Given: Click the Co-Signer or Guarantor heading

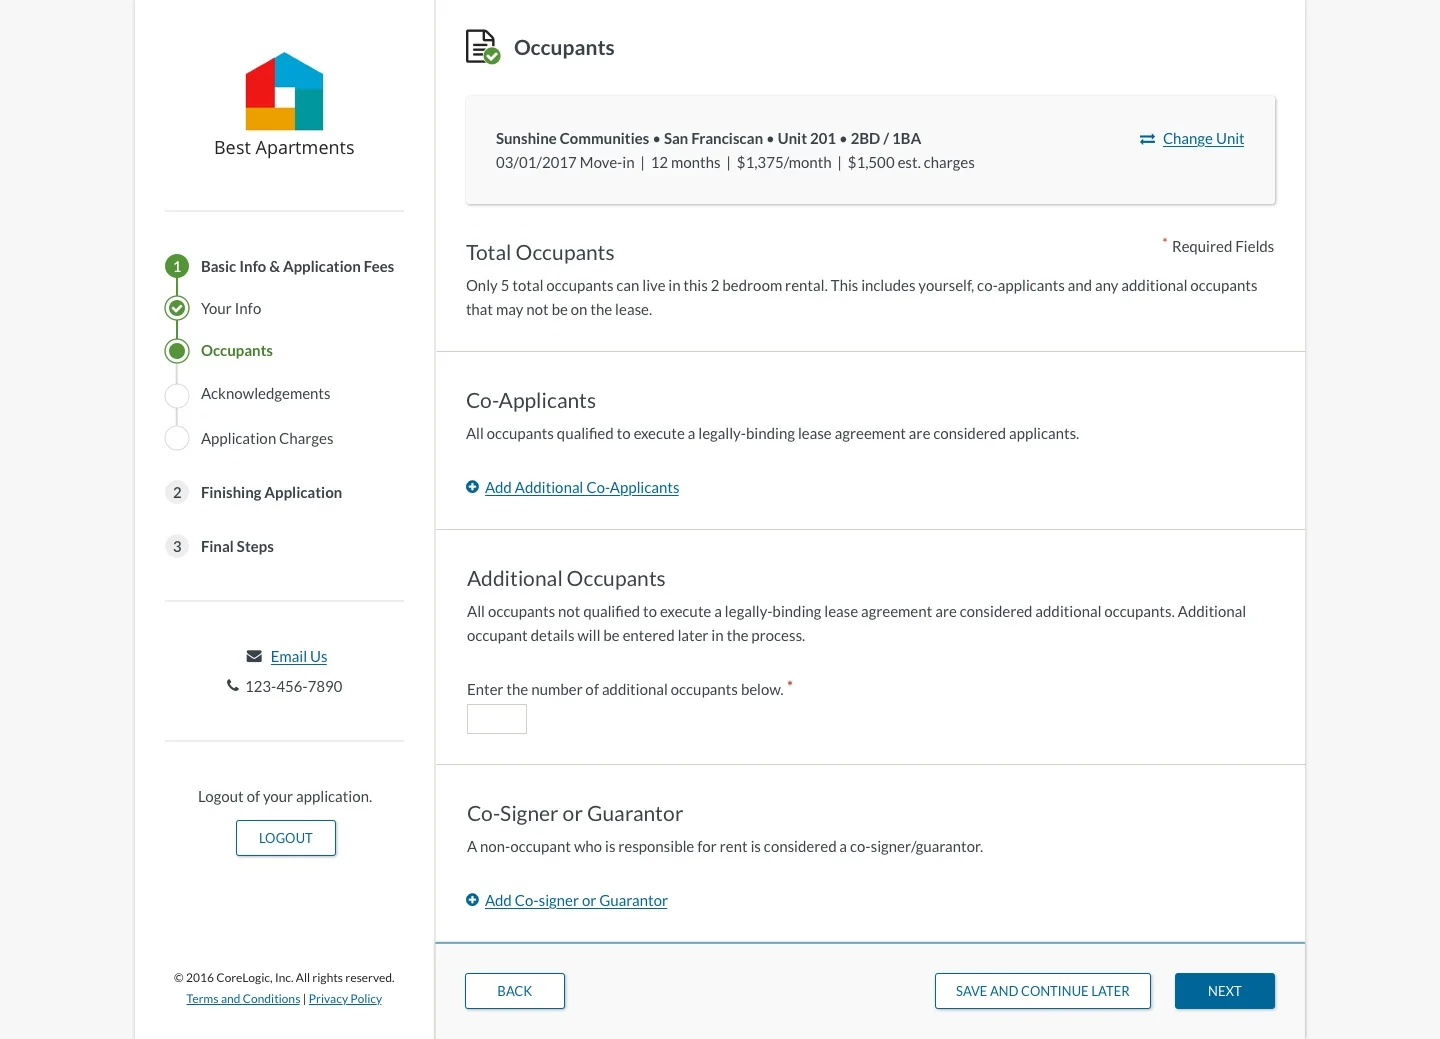Looking at the screenshot, I should (x=575, y=814).
